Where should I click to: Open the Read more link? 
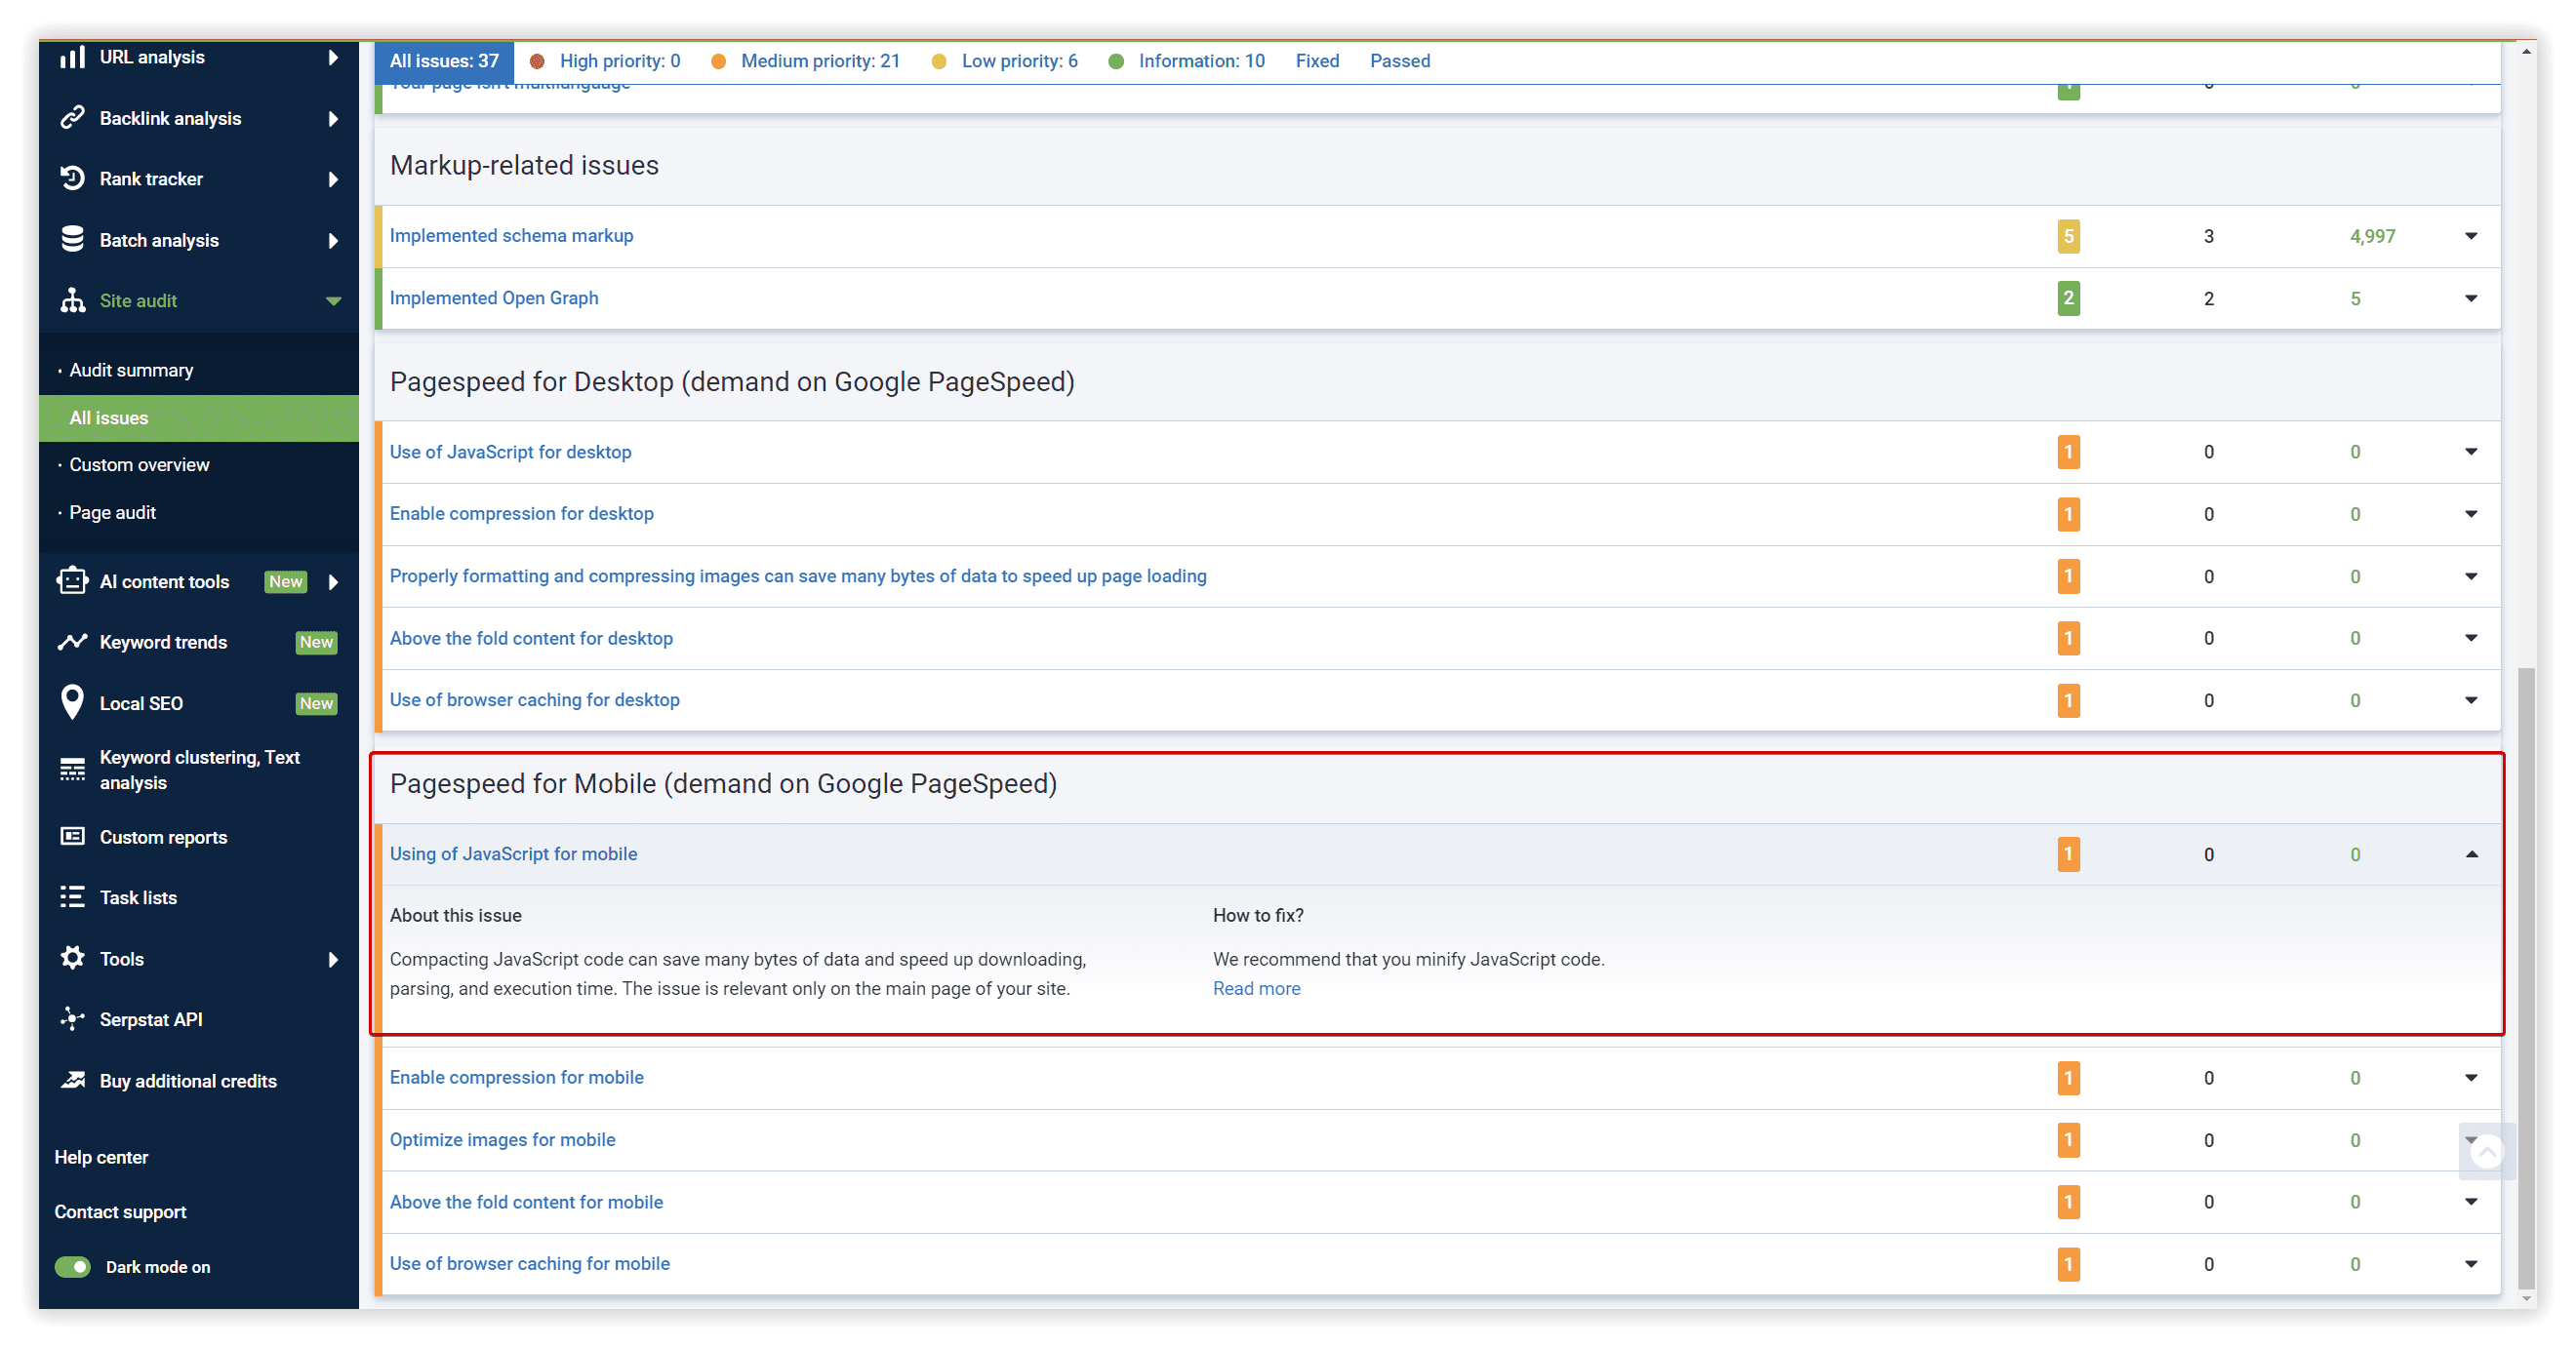pos(1256,988)
